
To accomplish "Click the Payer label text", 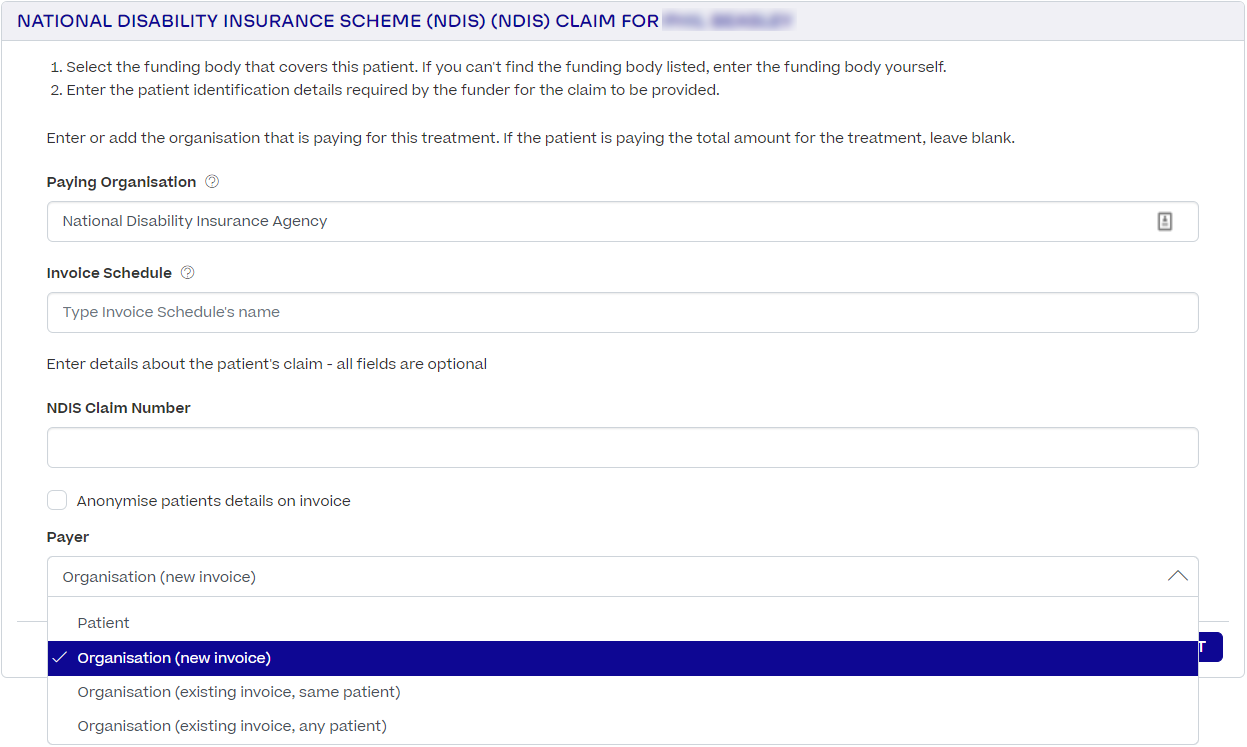I will (68, 538).
